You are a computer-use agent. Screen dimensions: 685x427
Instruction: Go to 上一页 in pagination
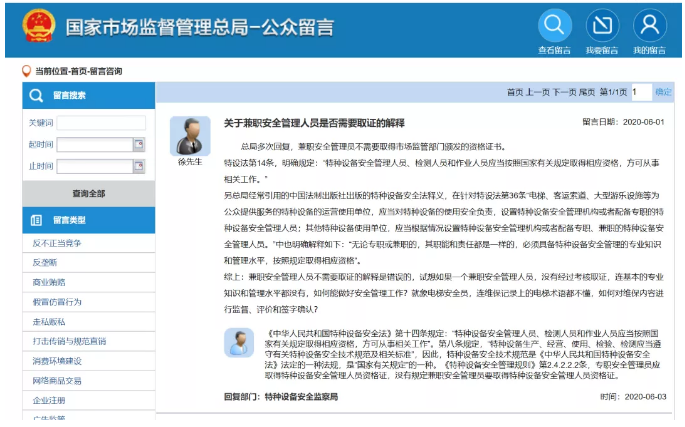[538, 92]
